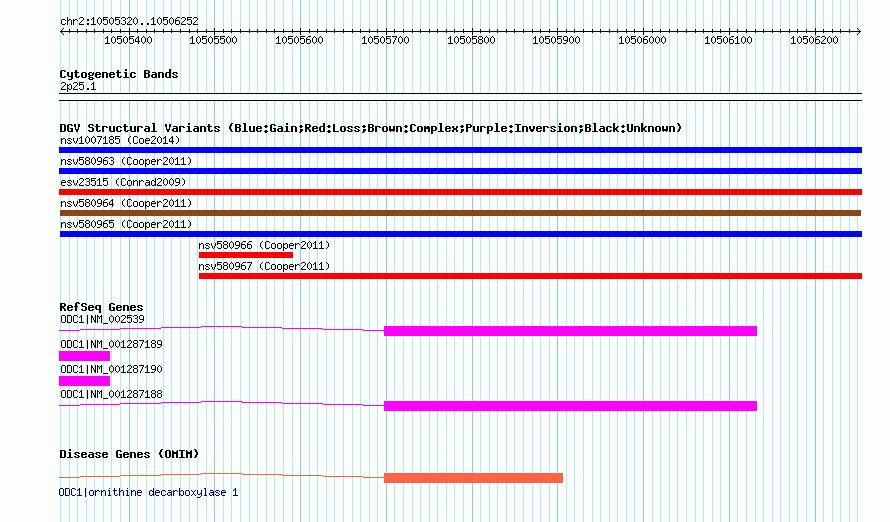The width and height of the screenshot is (890, 522).
Task: Click ruler position 10505700
Action: point(385,40)
